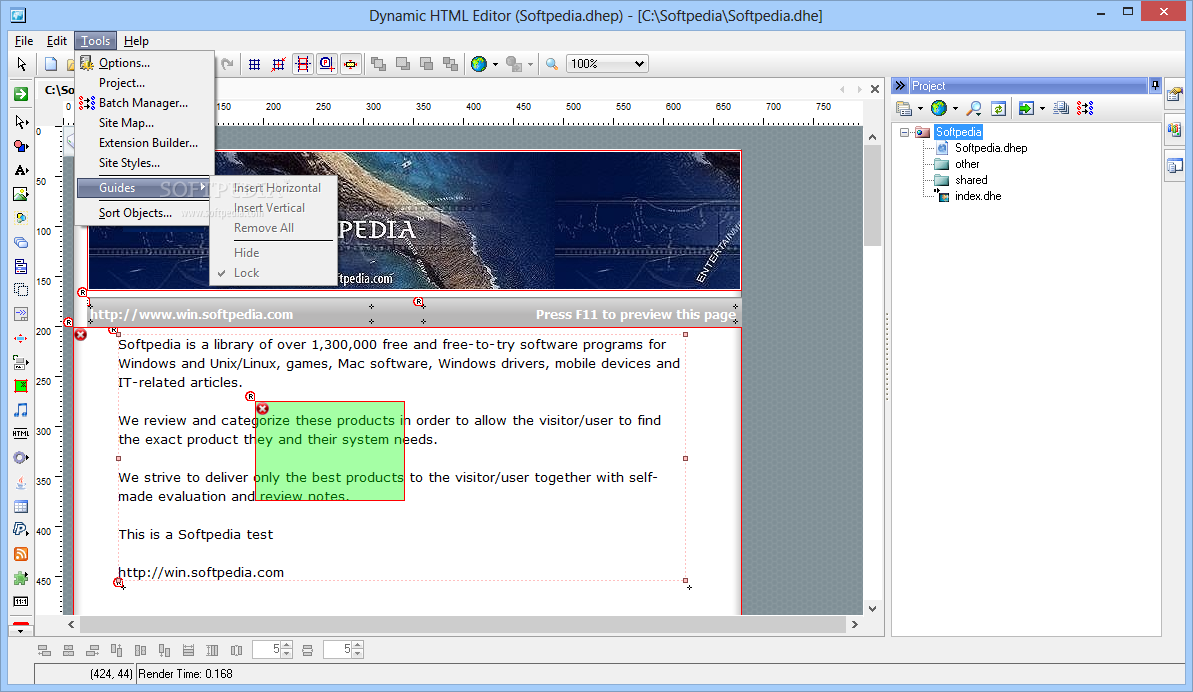Viewport: 1193px width, 692px height.
Task: Collapse the Softpedia project tree node
Action: 904,132
